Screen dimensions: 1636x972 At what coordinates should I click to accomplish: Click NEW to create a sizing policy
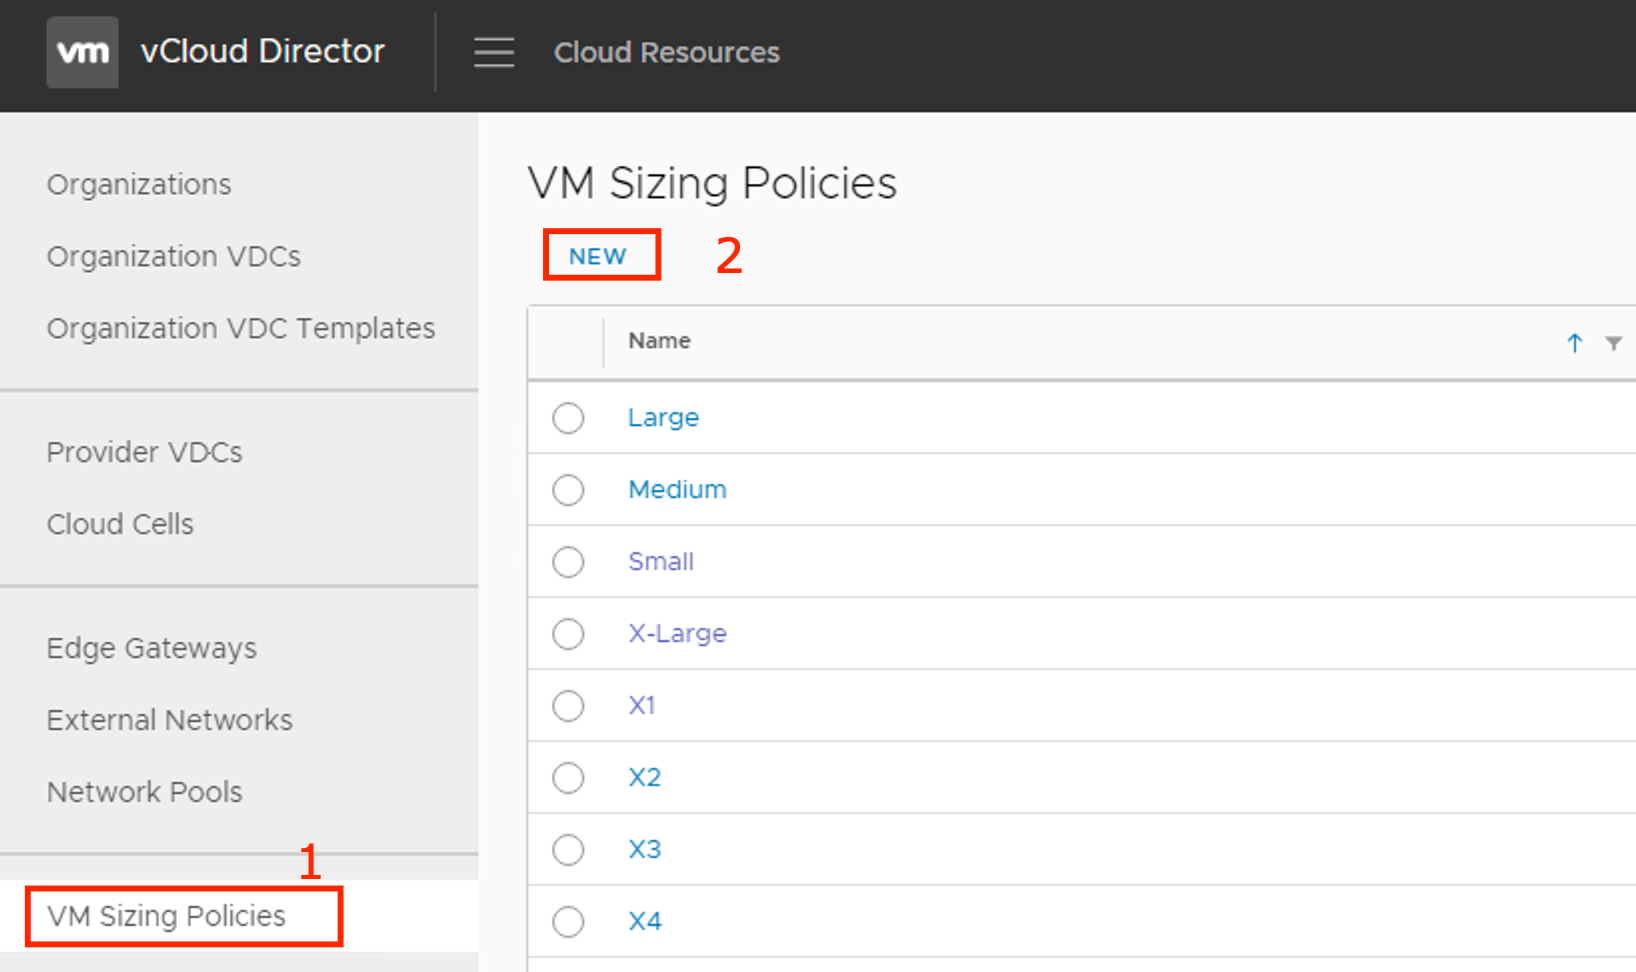pyautogui.click(x=598, y=256)
